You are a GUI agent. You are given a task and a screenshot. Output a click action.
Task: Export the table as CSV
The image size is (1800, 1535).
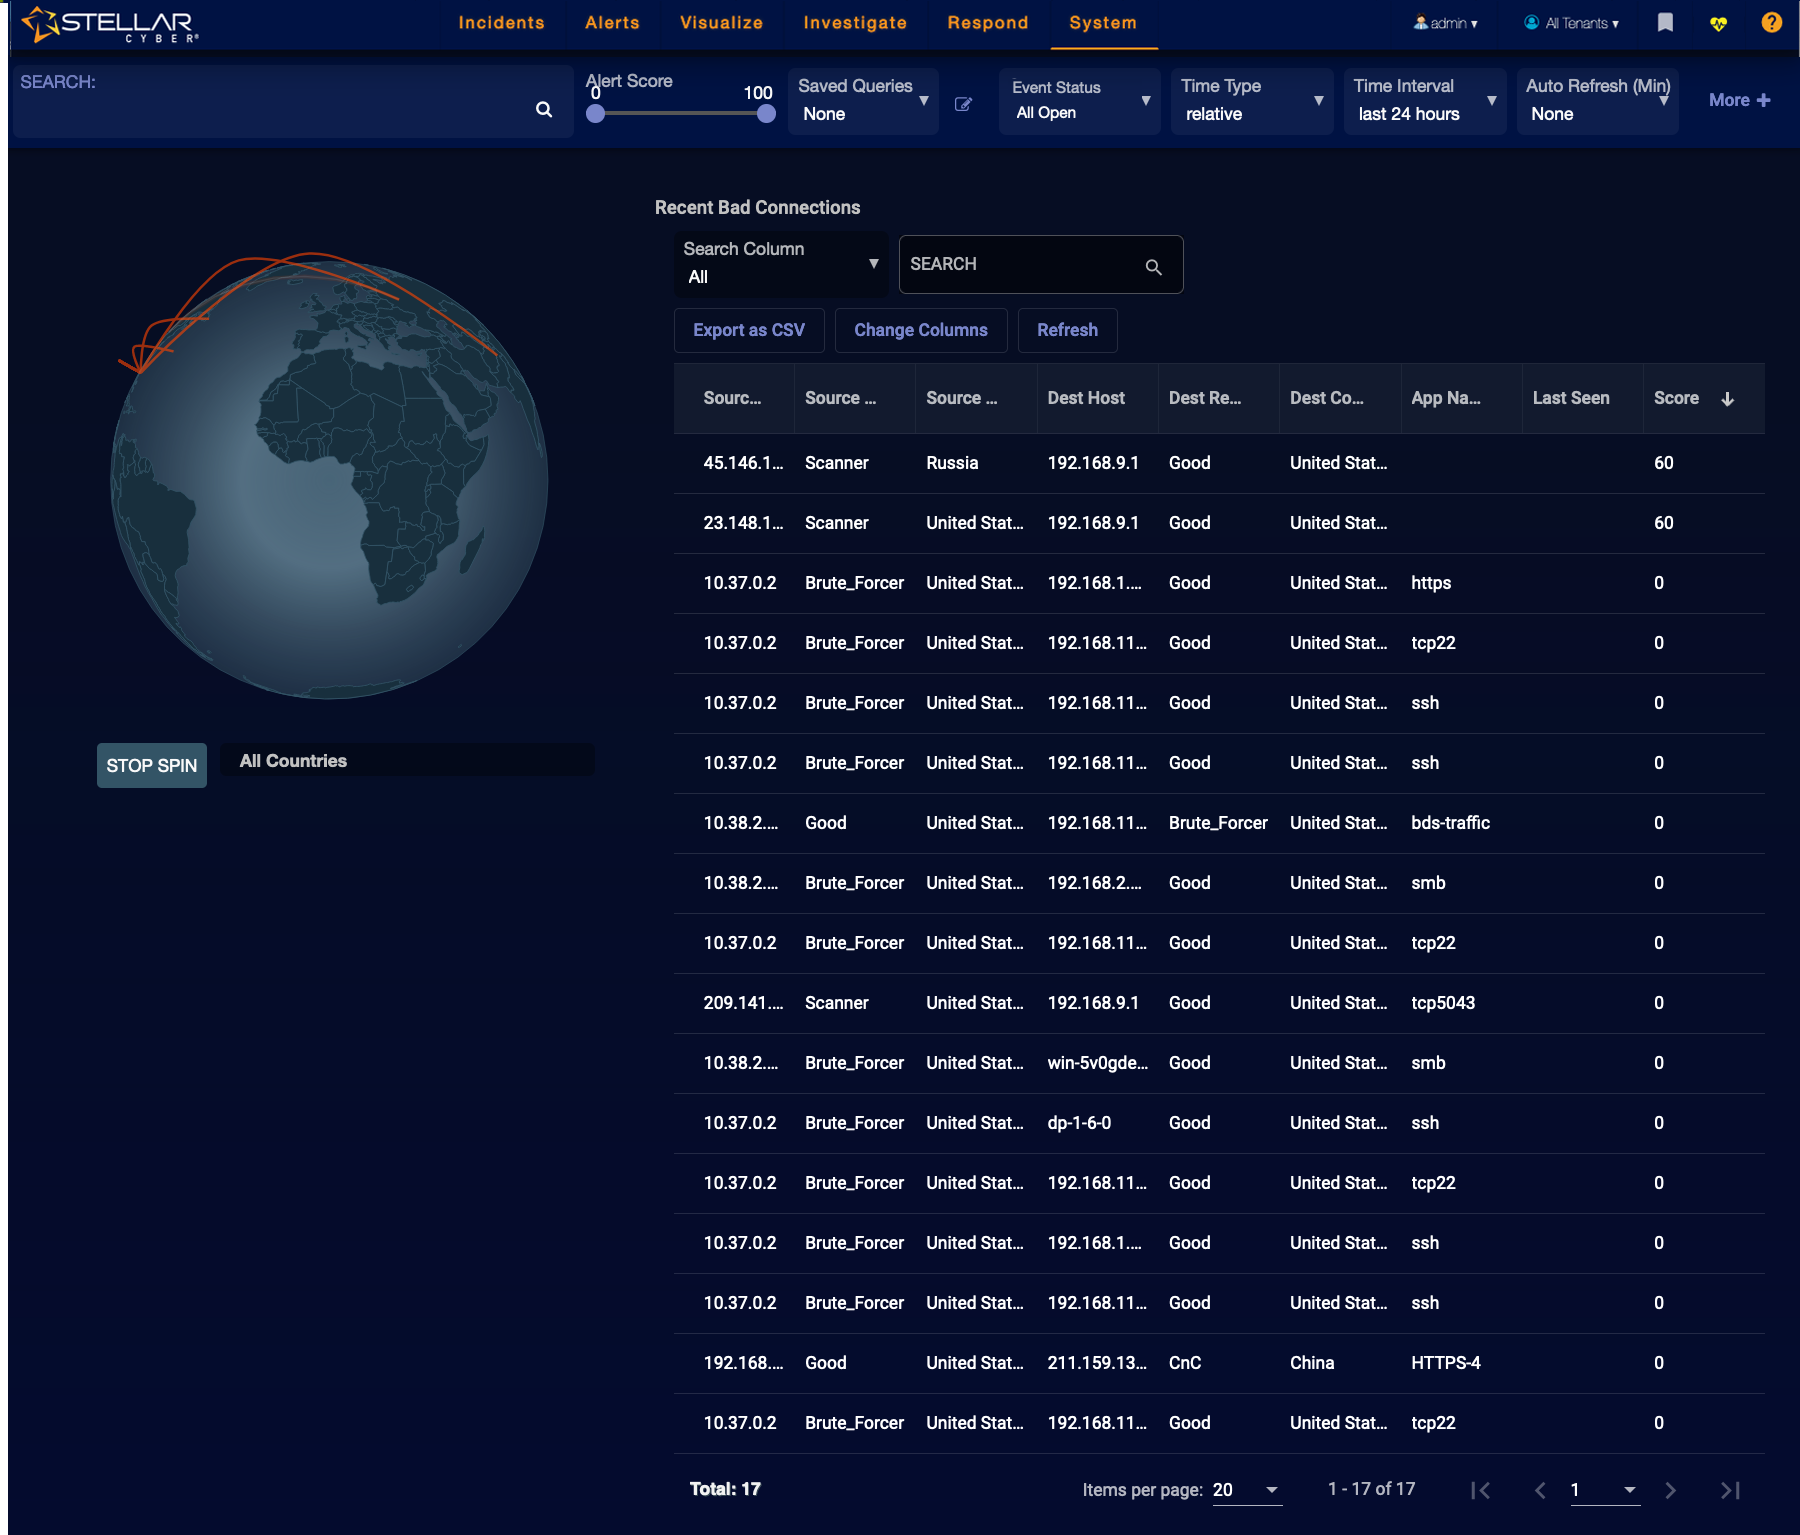click(748, 330)
